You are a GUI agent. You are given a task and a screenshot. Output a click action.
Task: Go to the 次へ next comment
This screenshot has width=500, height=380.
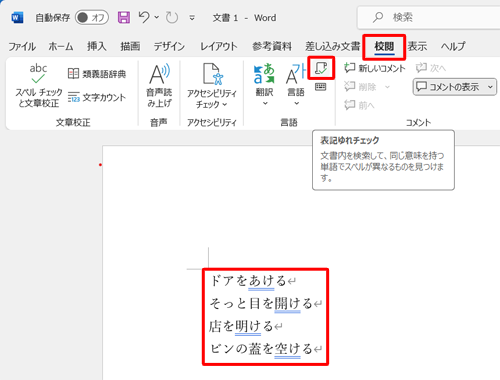431,68
